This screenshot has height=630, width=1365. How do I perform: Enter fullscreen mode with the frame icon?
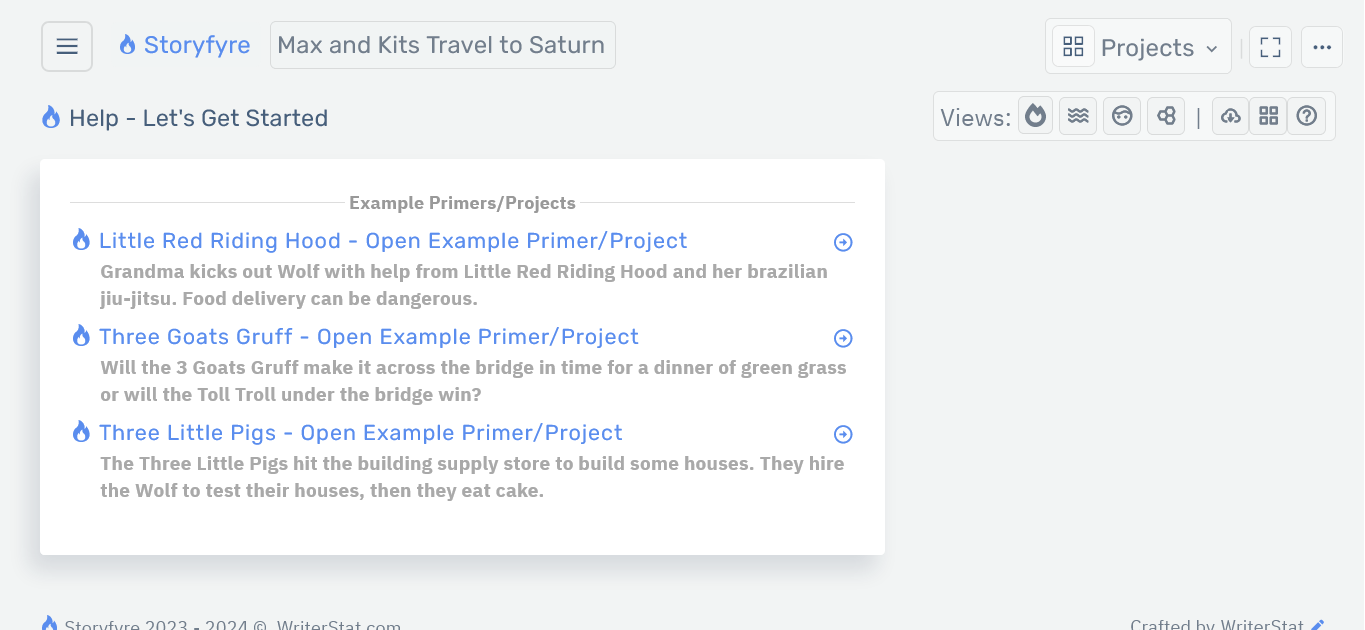[1270, 46]
